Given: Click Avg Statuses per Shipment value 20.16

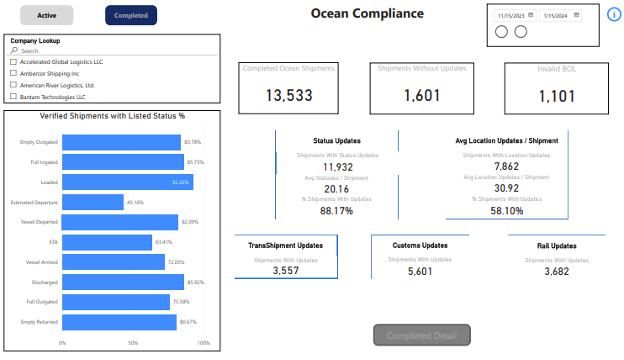Looking at the screenshot, I should pos(336,189).
